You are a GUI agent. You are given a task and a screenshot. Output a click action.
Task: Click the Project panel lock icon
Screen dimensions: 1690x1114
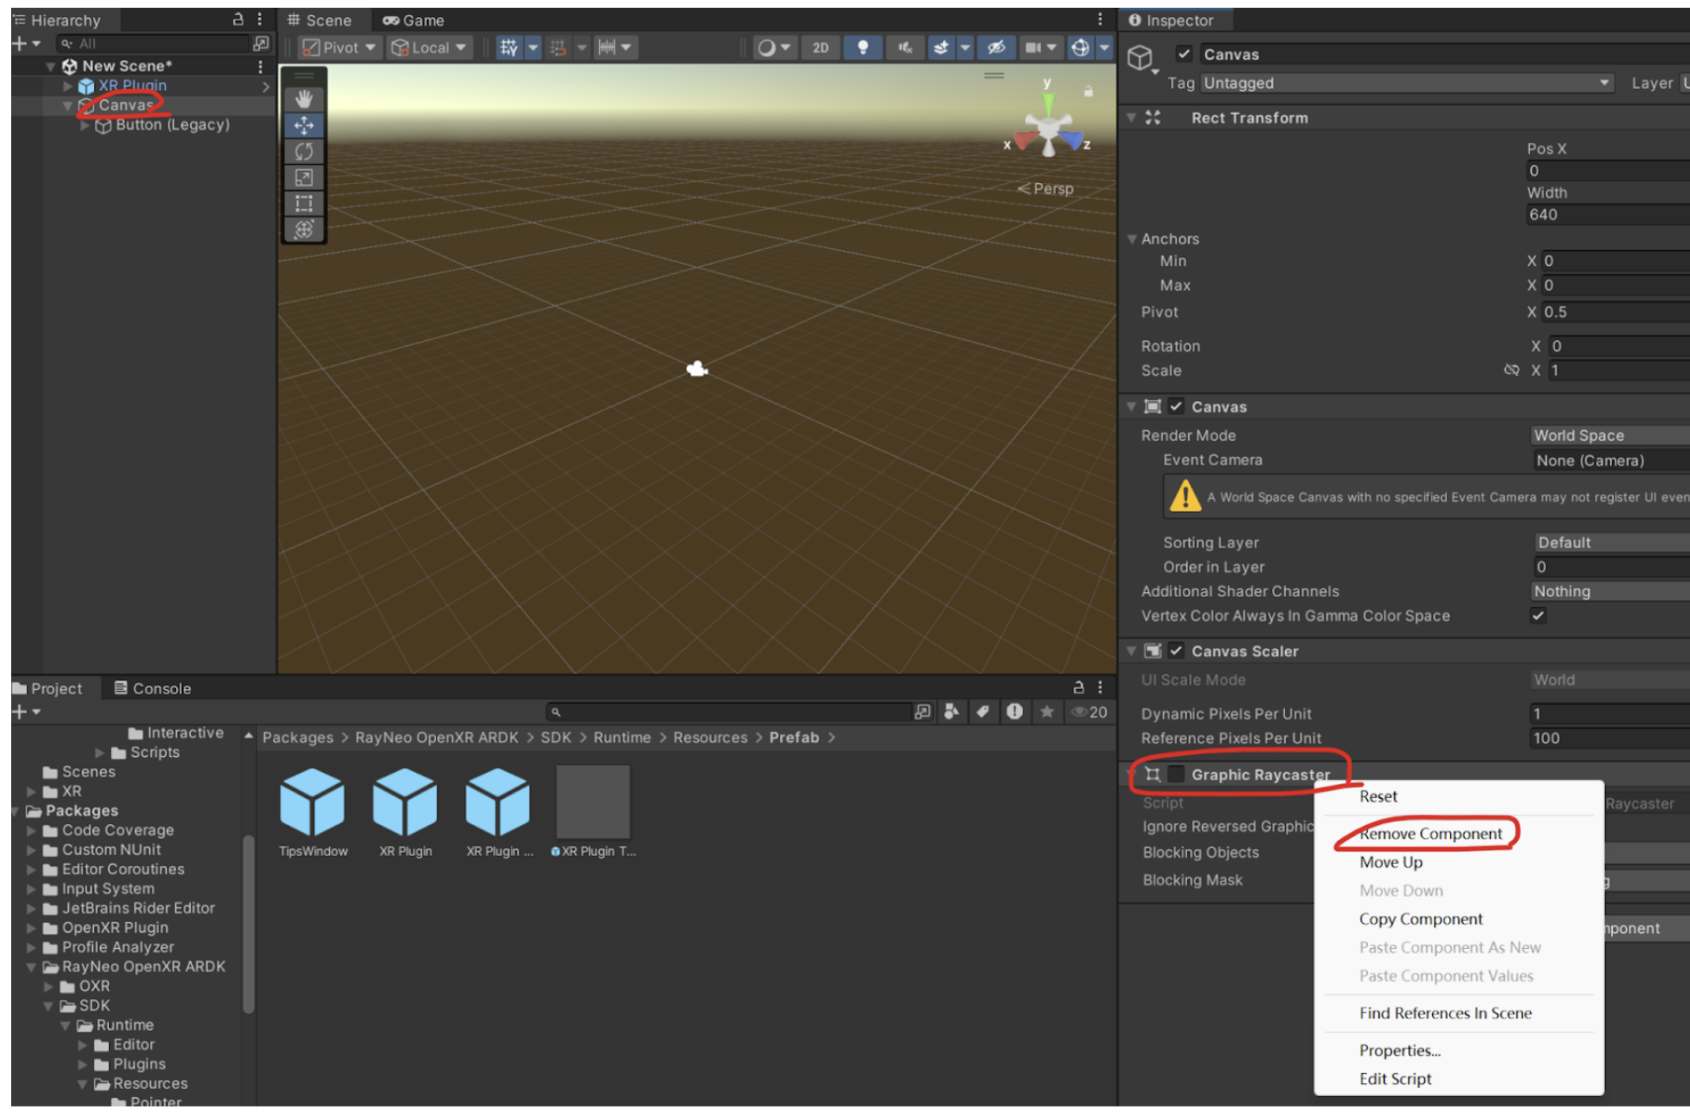(x=1078, y=687)
